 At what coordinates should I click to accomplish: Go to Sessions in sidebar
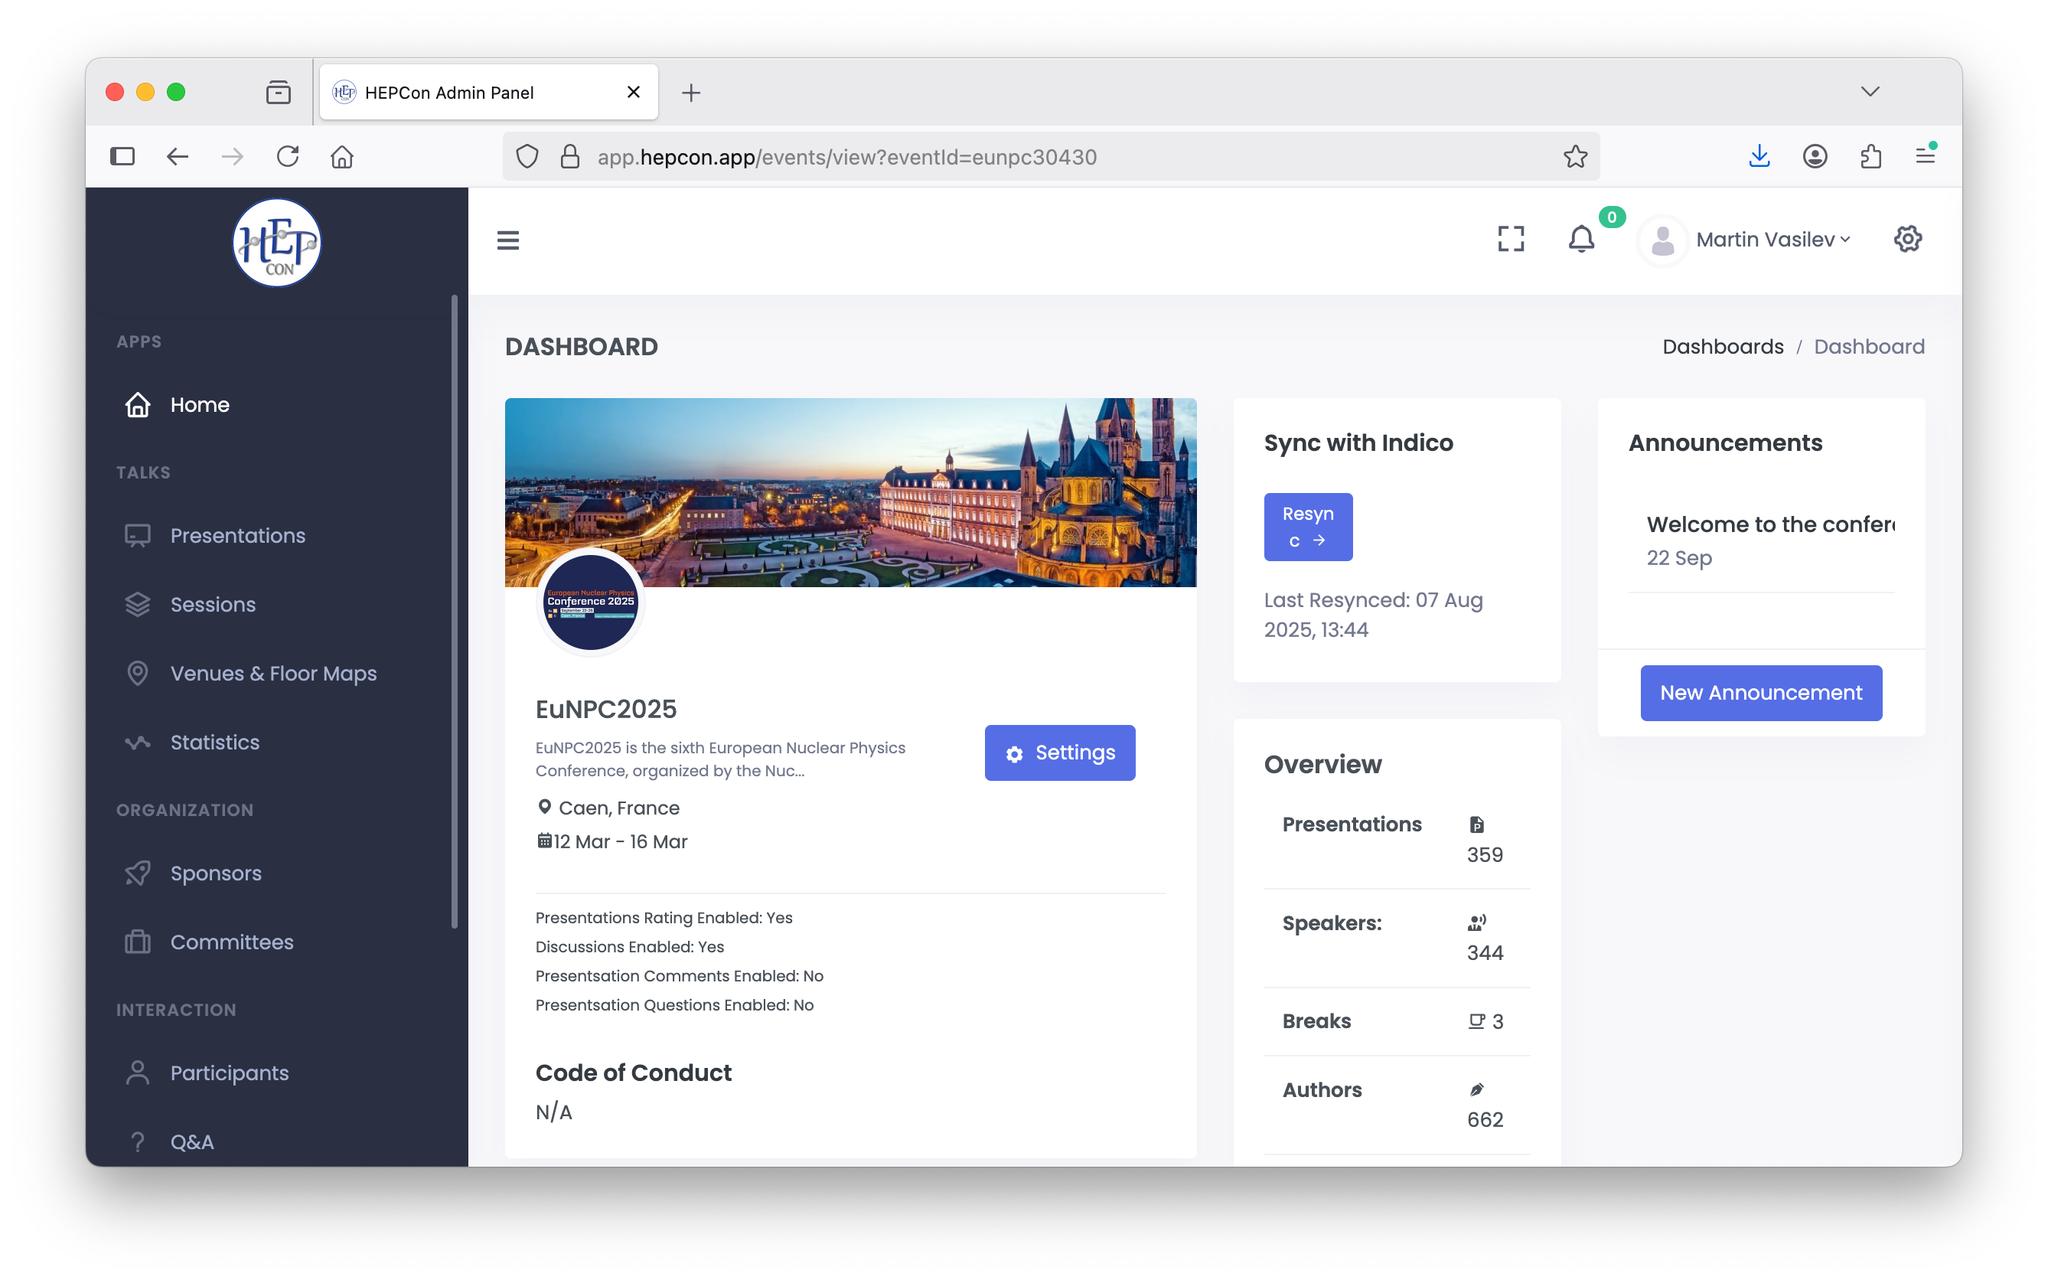[x=212, y=605]
